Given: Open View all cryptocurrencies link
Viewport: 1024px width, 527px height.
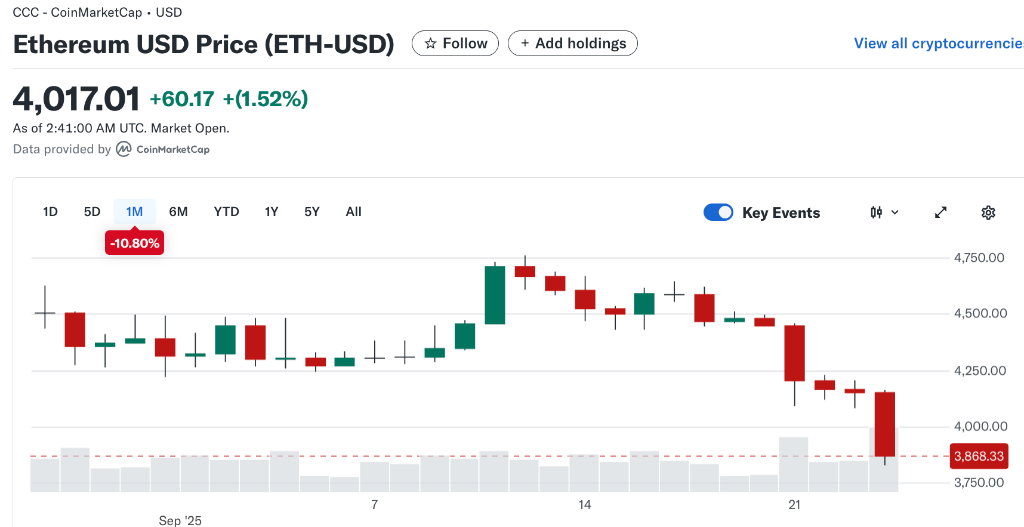Looking at the screenshot, I should (937, 43).
